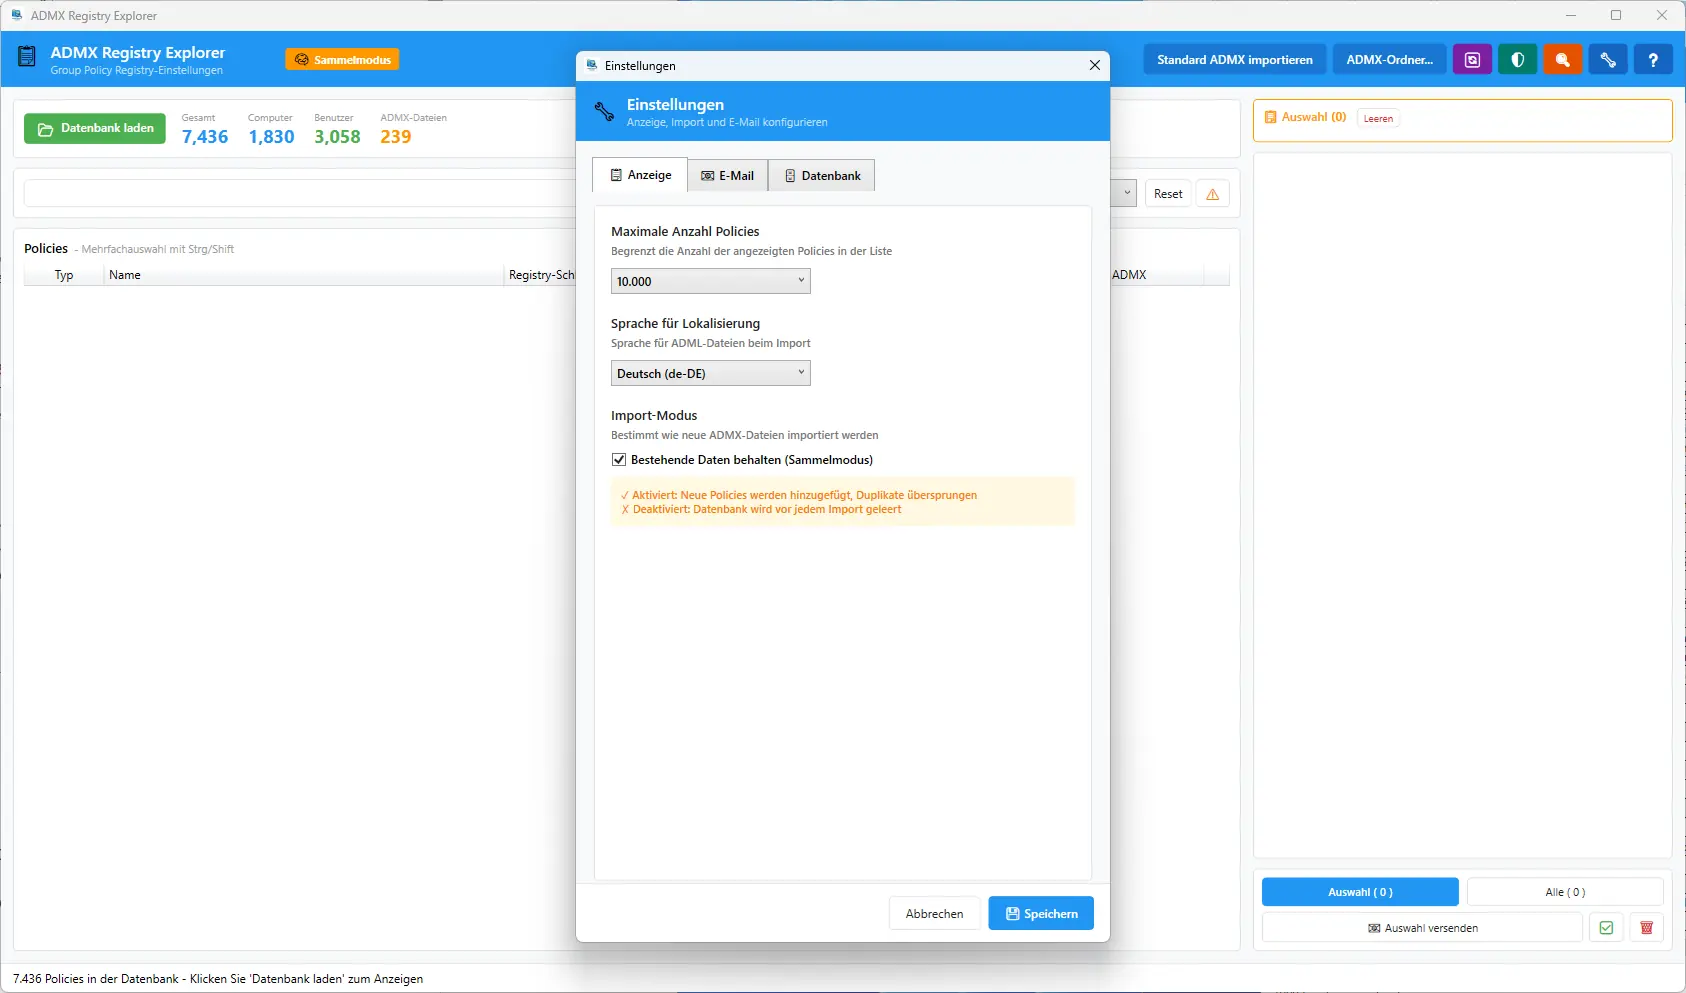Open the Maximale Anzahl Policies dropdown

point(710,282)
